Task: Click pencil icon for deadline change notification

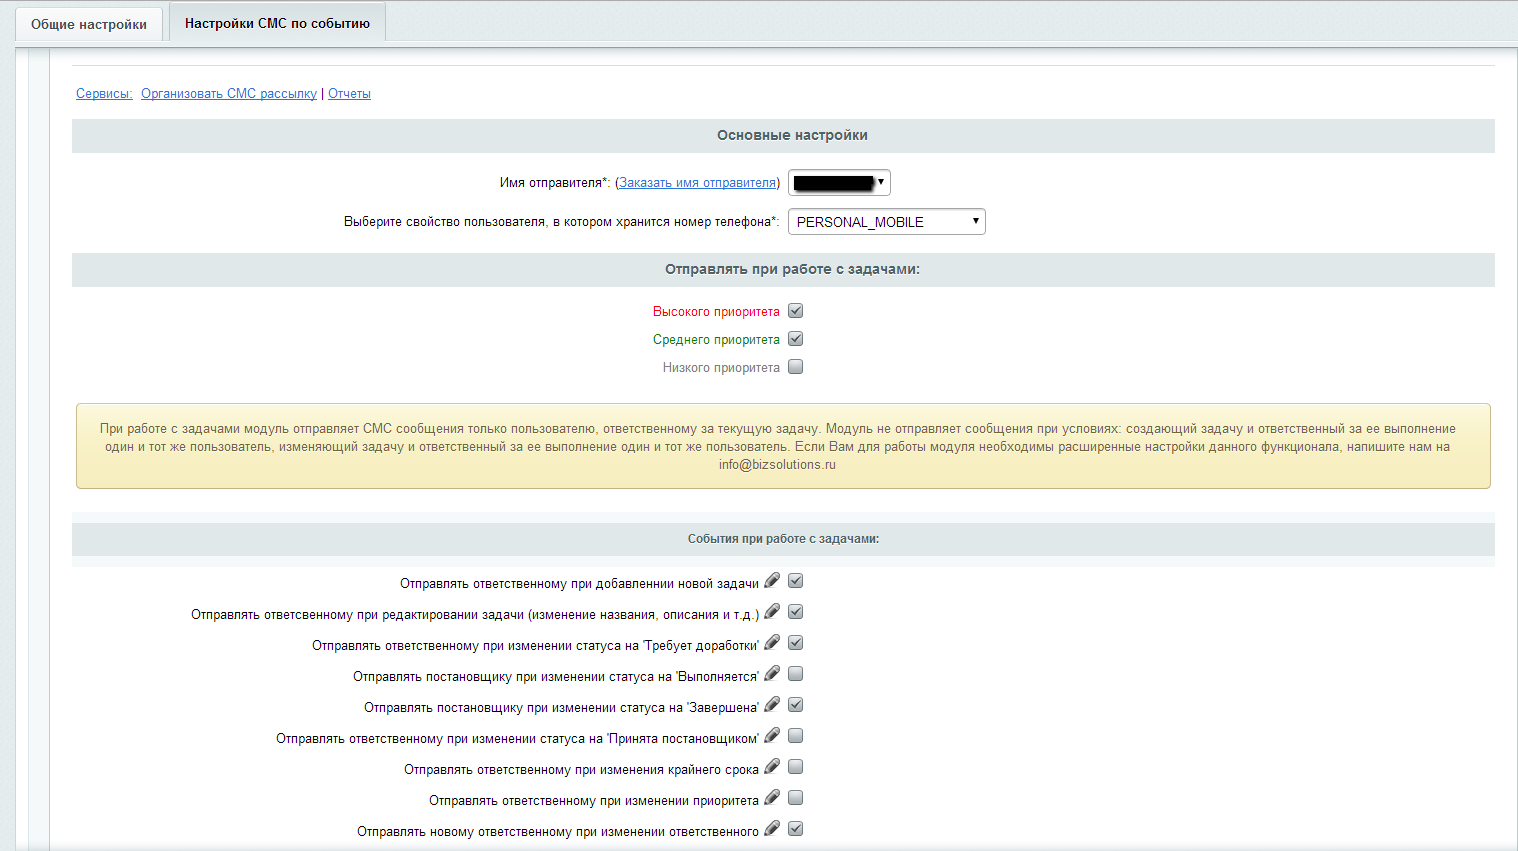Action: [x=772, y=767]
